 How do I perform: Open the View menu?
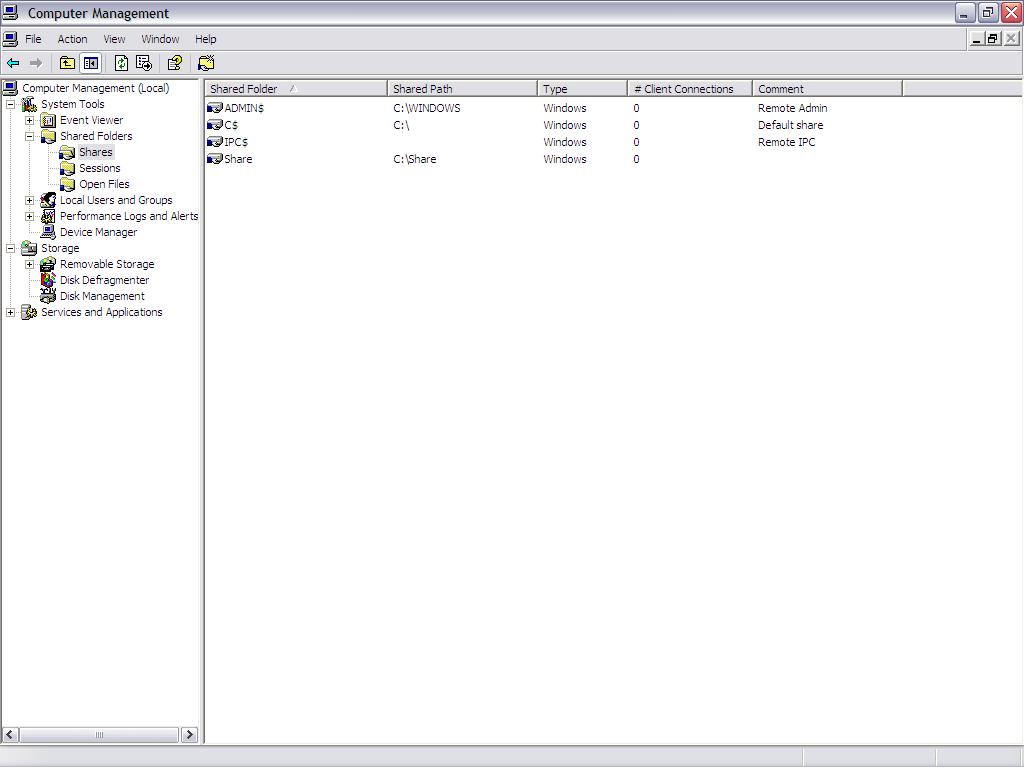(114, 39)
